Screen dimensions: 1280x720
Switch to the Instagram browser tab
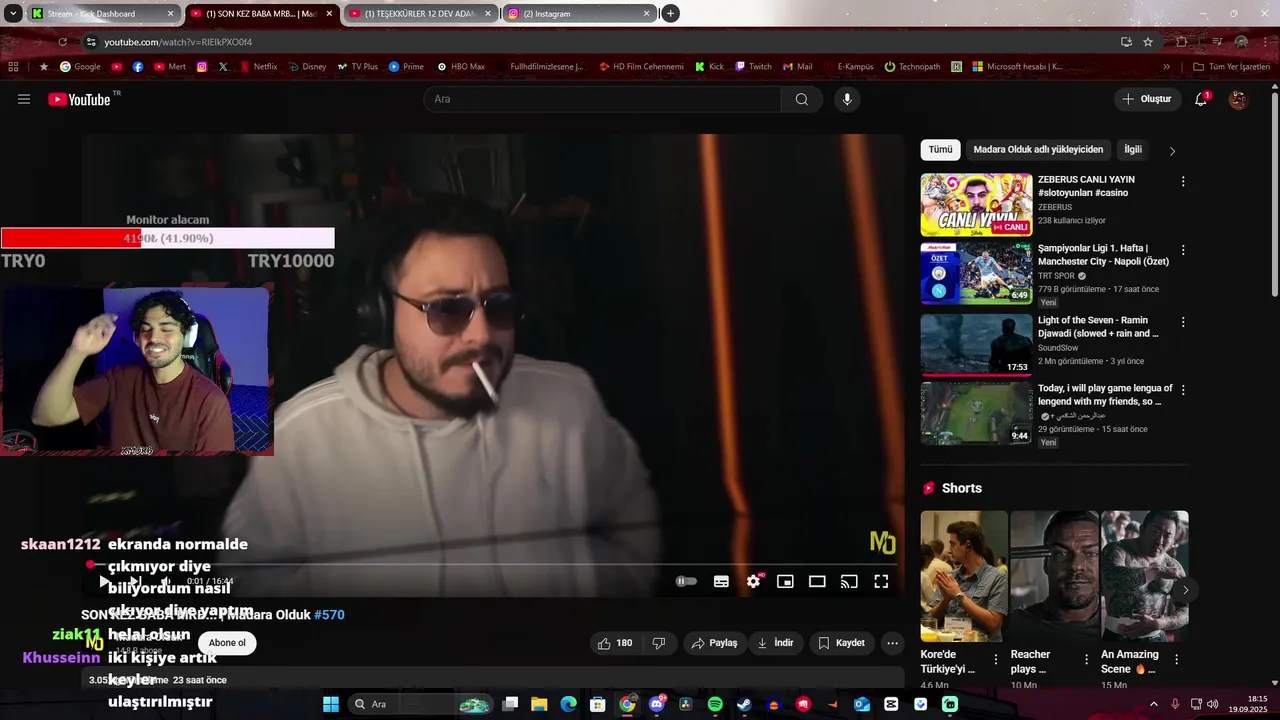click(x=580, y=14)
